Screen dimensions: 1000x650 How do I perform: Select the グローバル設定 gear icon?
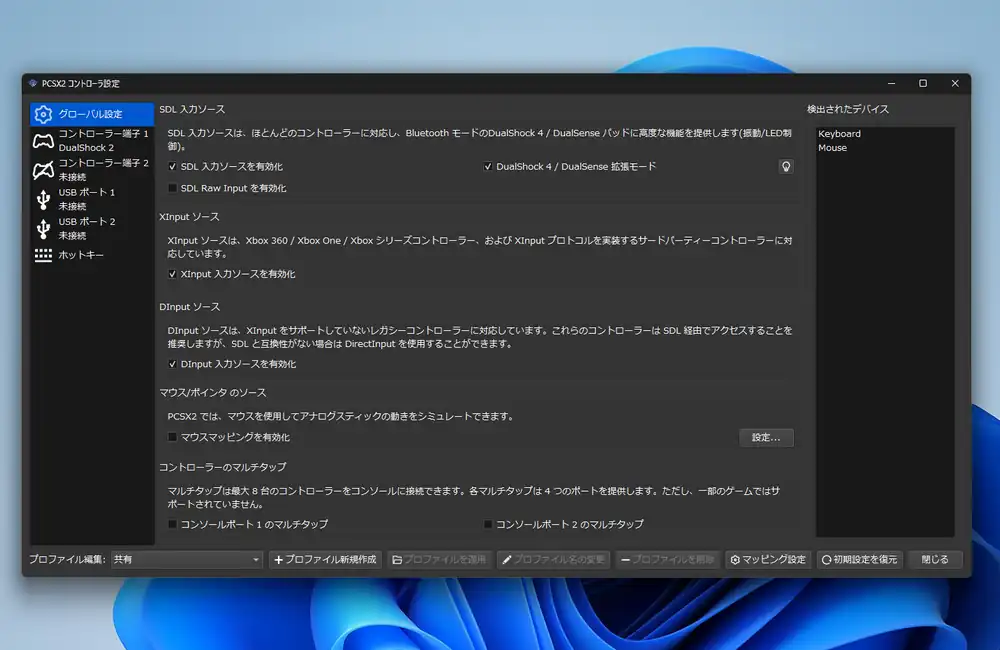(x=43, y=115)
